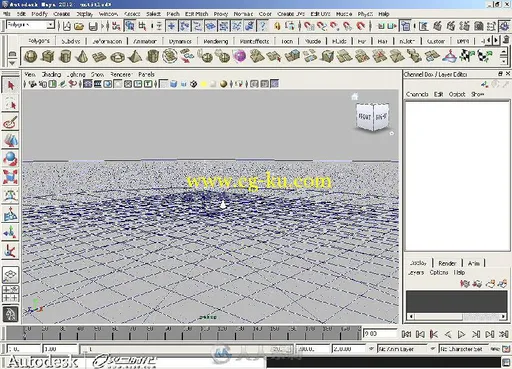
Task: Click the ViewCube home icon
Action: coord(355,96)
